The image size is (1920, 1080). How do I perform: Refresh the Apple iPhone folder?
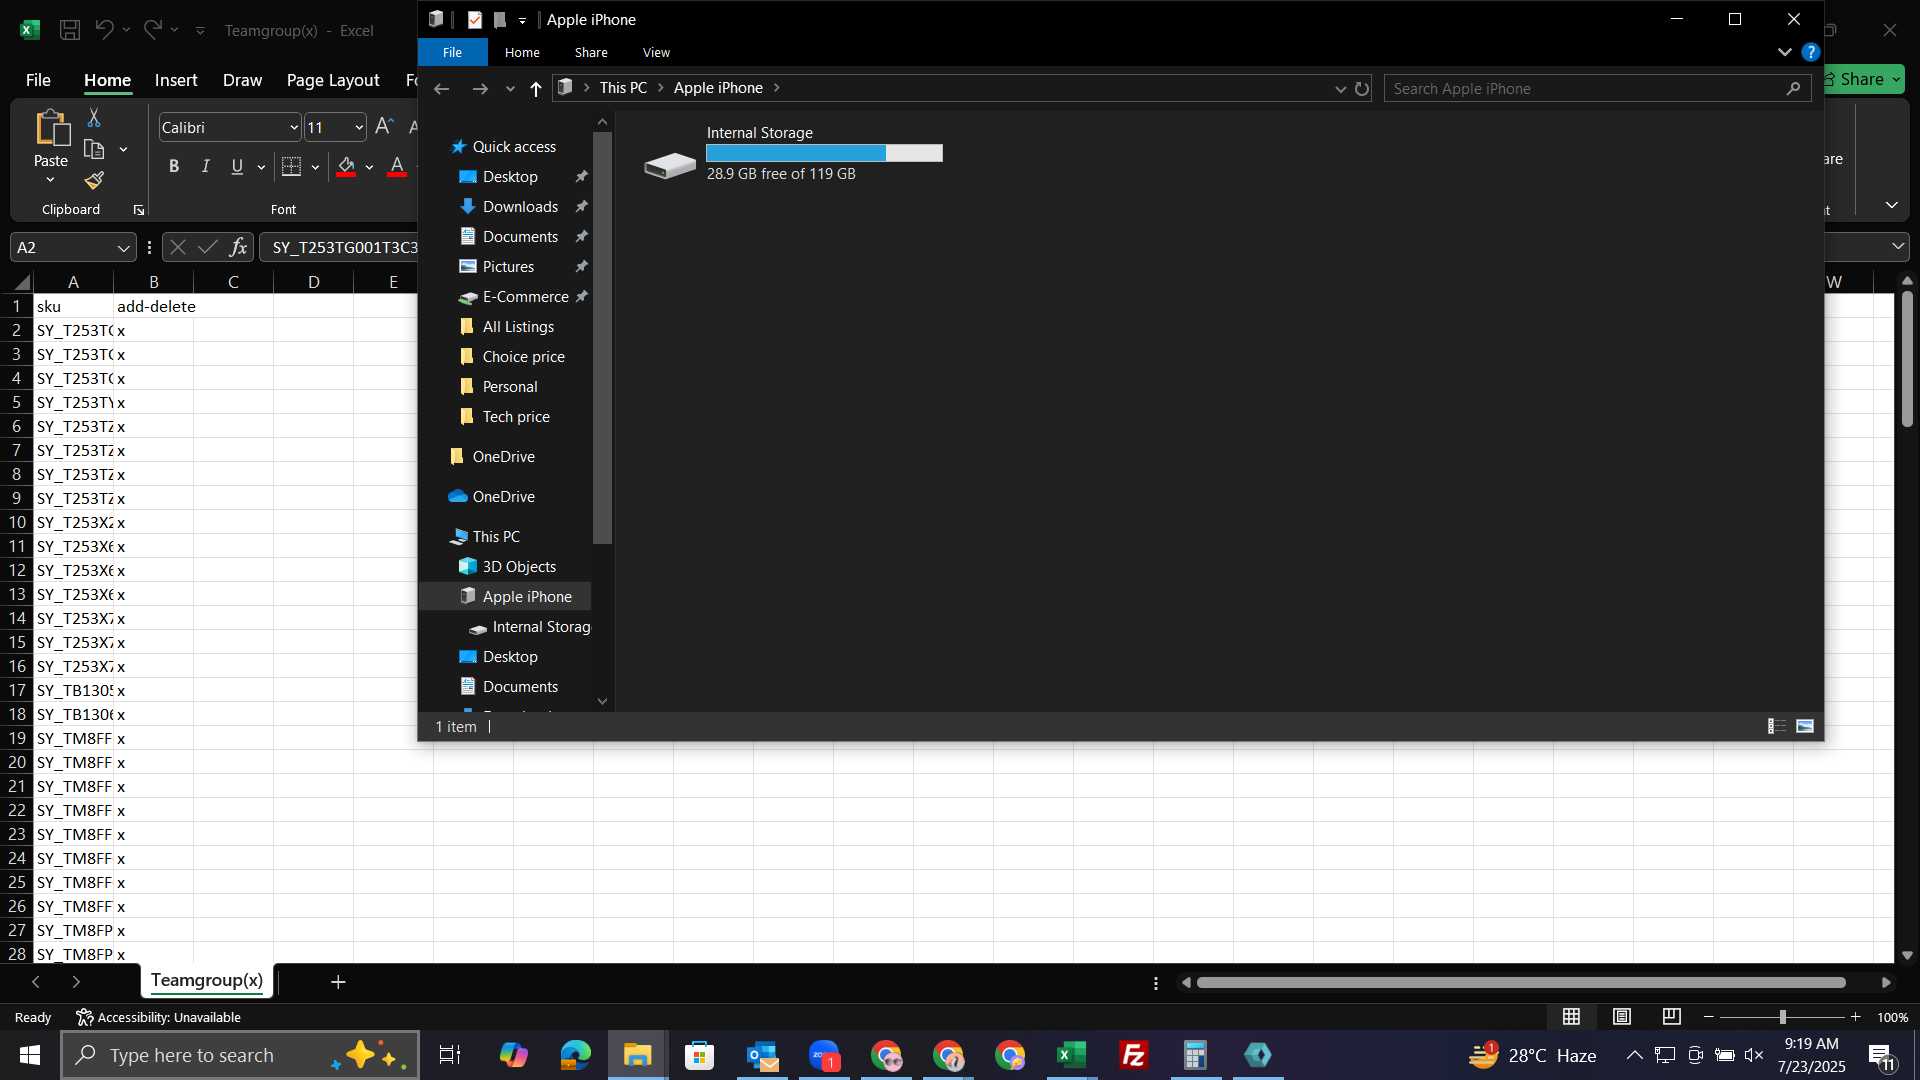(x=1362, y=89)
